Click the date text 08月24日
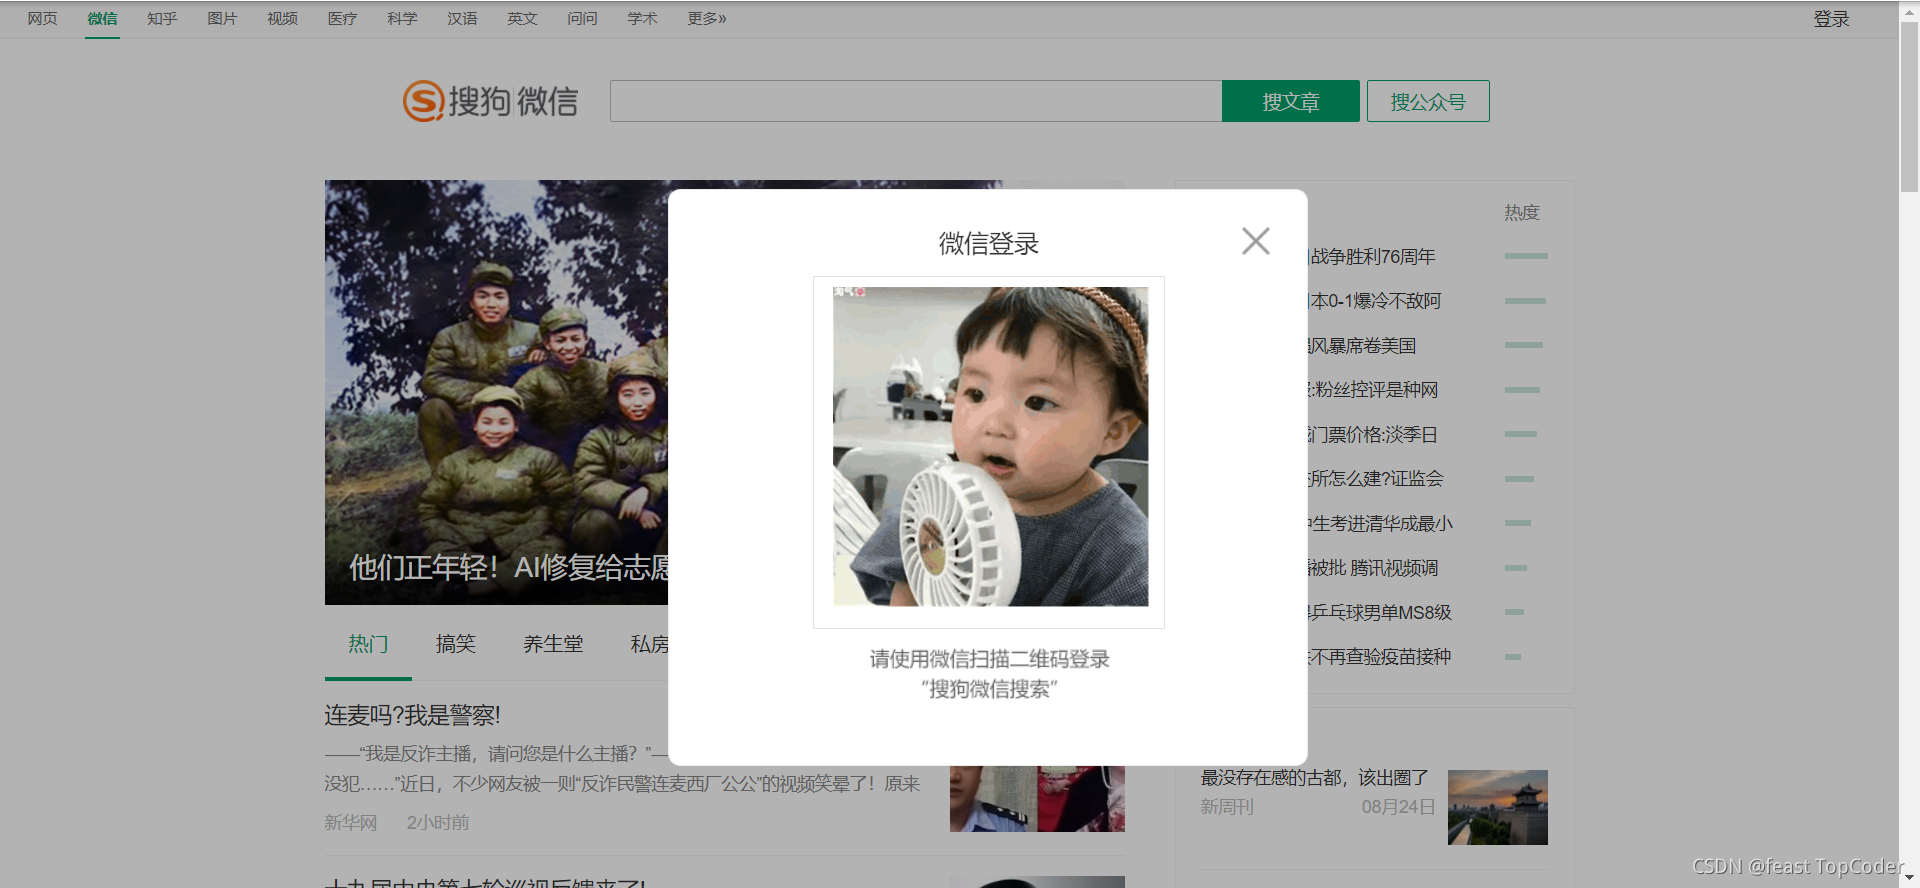This screenshot has height=888, width=1920. click(x=1398, y=807)
